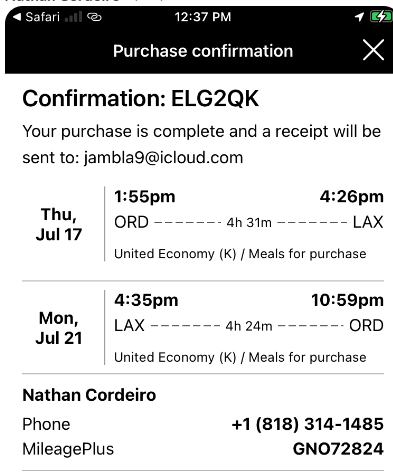Viewport: 393px width, 473px height.
Task: Tap the back-to-Safari arrow
Action: (x=17, y=17)
